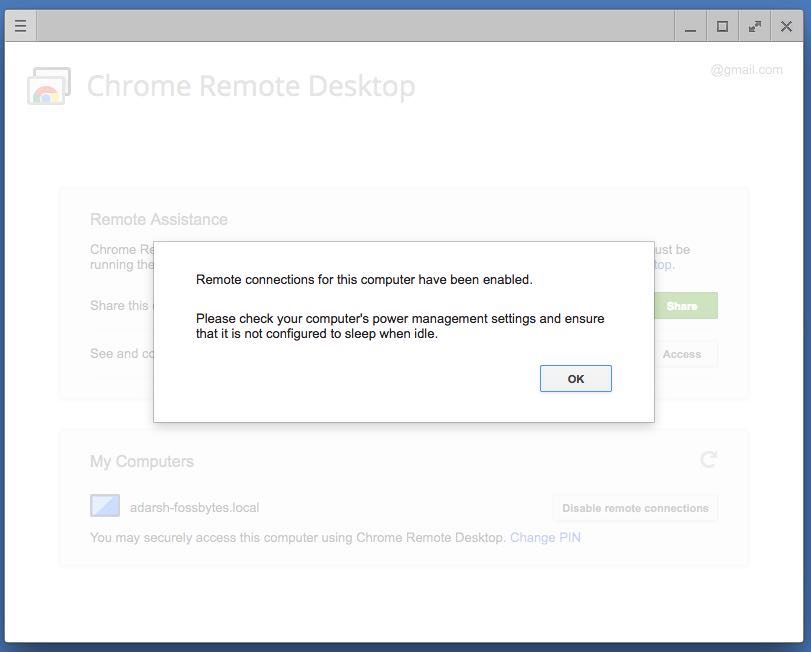This screenshot has width=811, height=652.
Task: Click the adarsh-fossbytes.local host name
Action: click(194, 508)
